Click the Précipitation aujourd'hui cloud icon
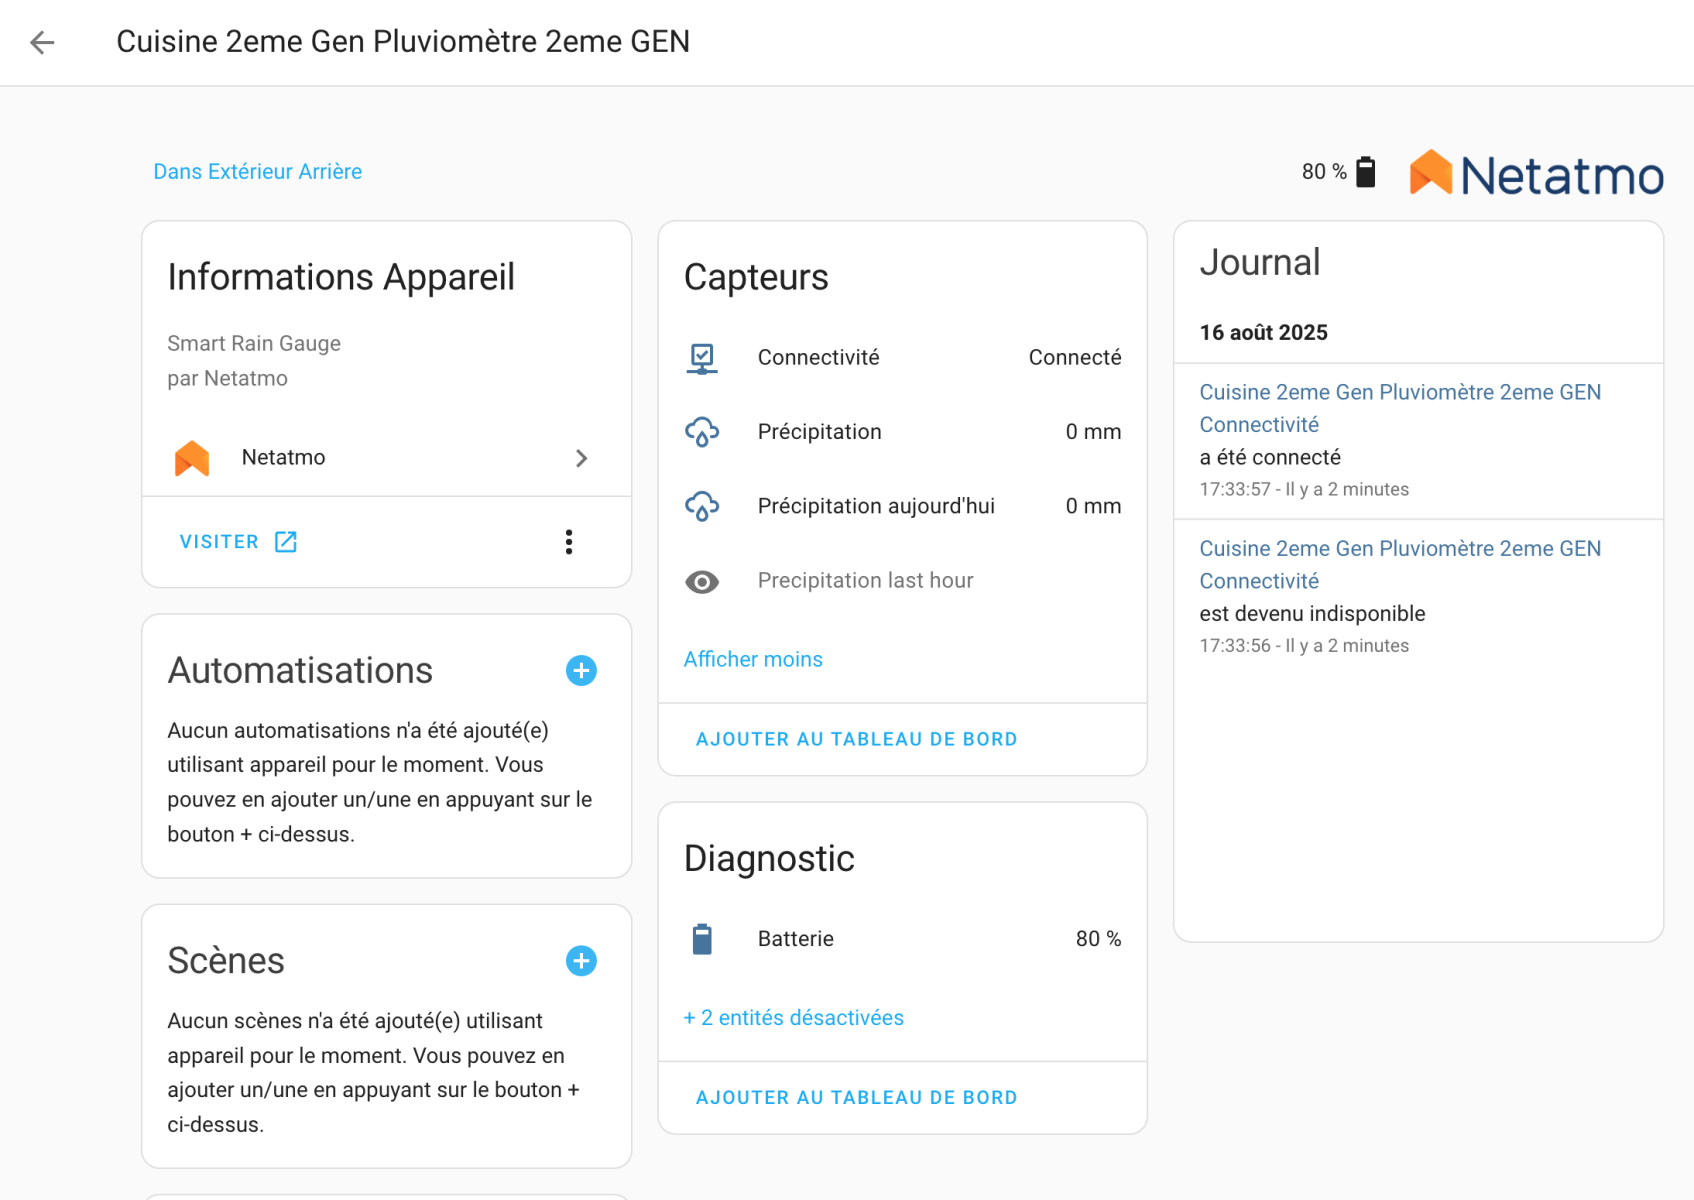 [x=702, y=506]
